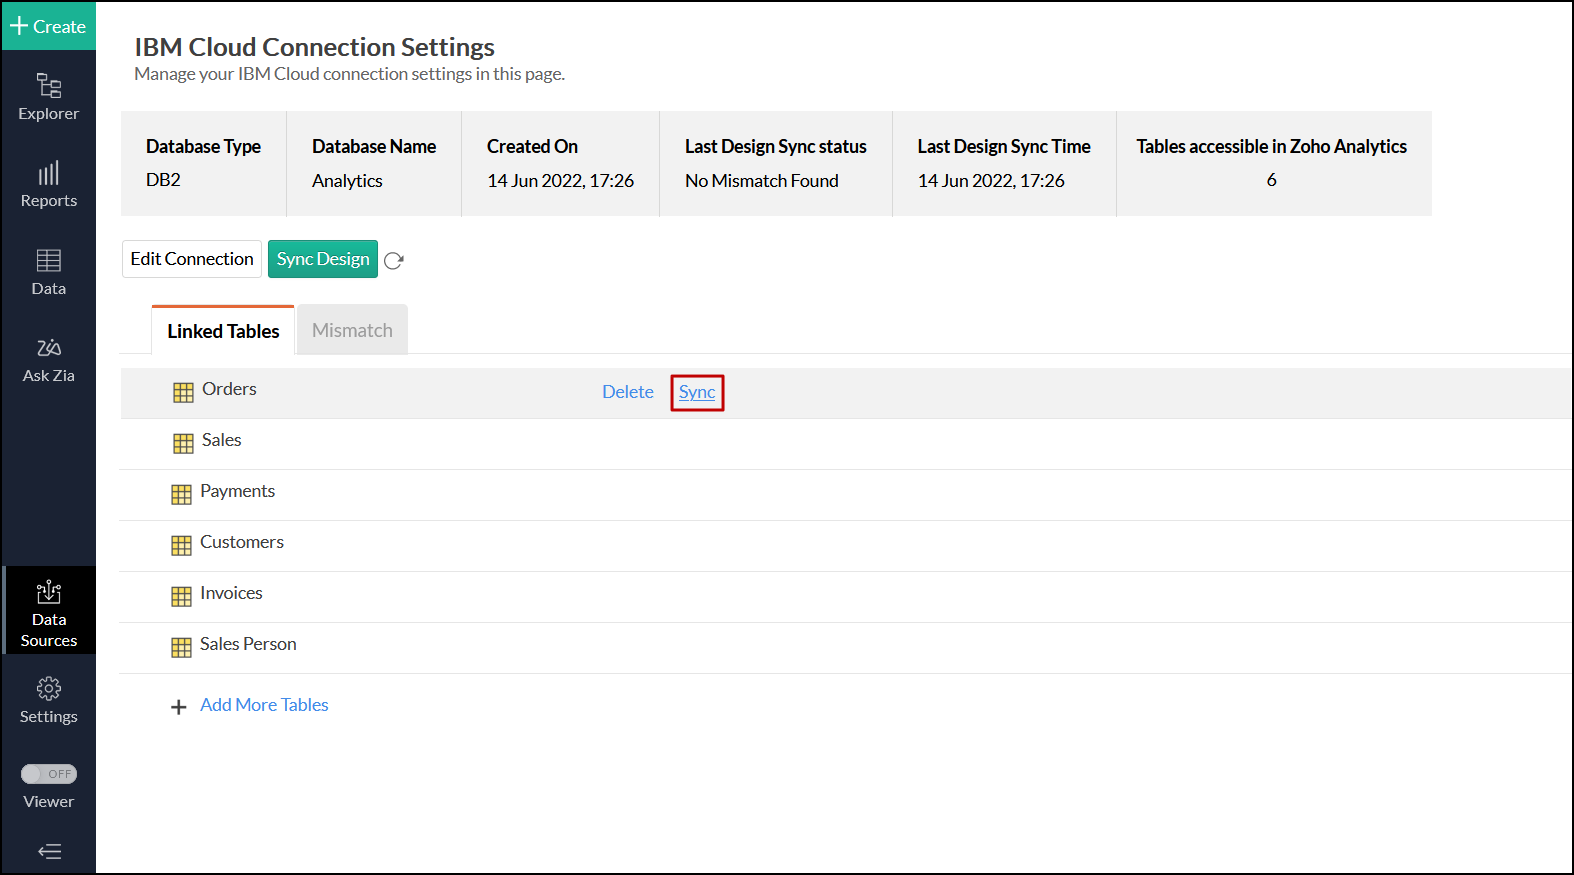Viewport: 1574px width, 875px height.
Task: Select the Sales Person table name
Action: pos(248,644)
